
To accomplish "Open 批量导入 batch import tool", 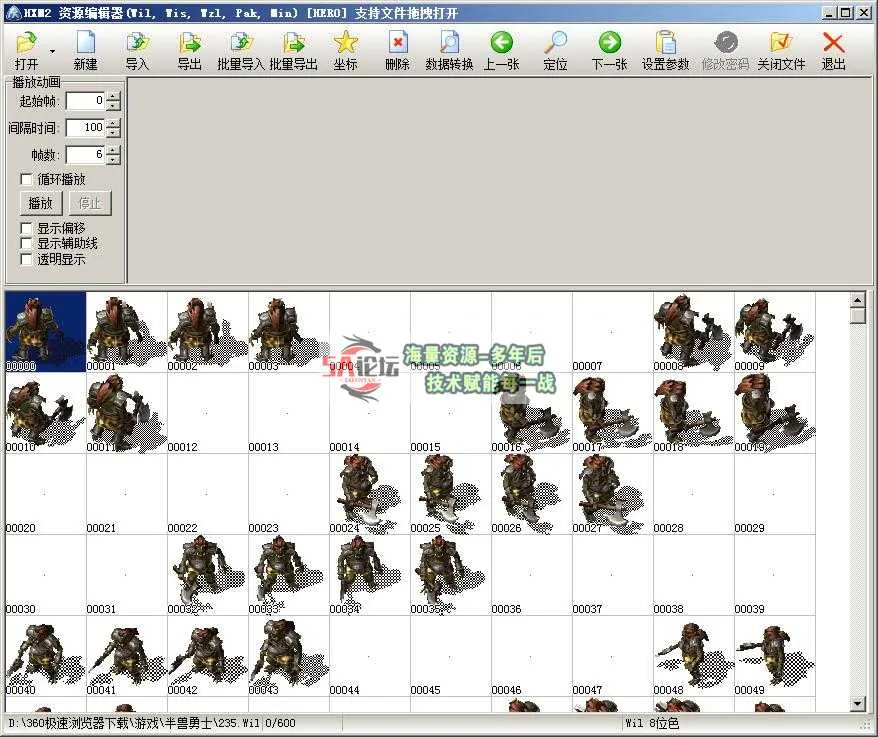I will (x=241, y=43).
